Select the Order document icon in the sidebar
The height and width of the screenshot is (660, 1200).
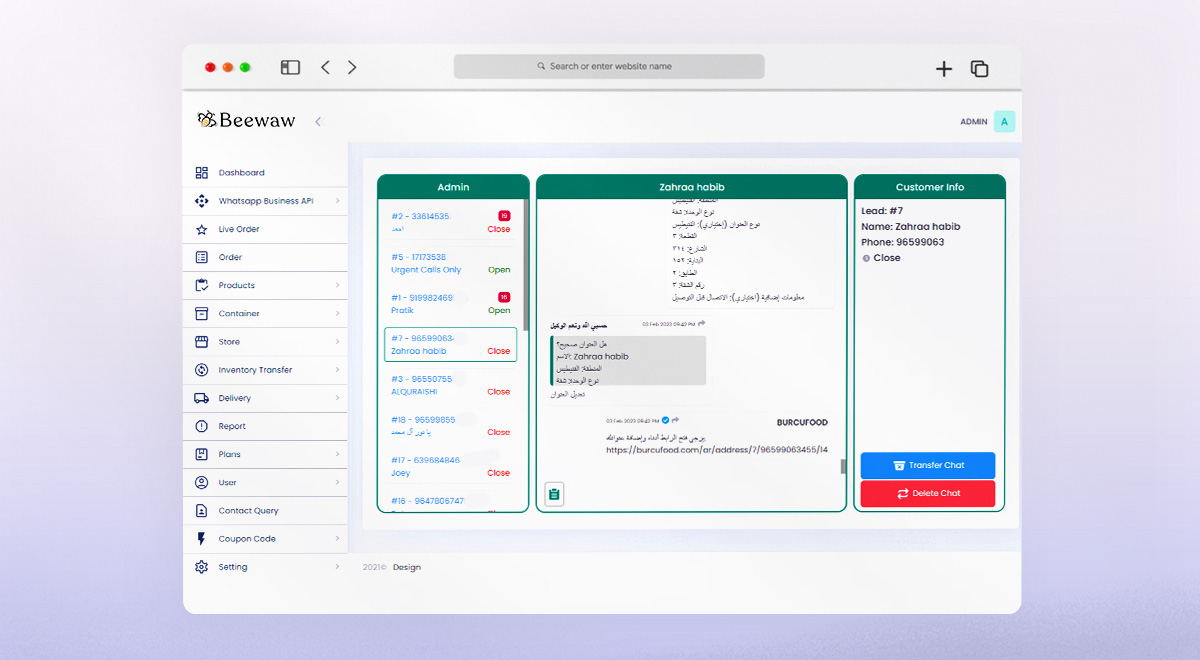(x=200, y=257)
